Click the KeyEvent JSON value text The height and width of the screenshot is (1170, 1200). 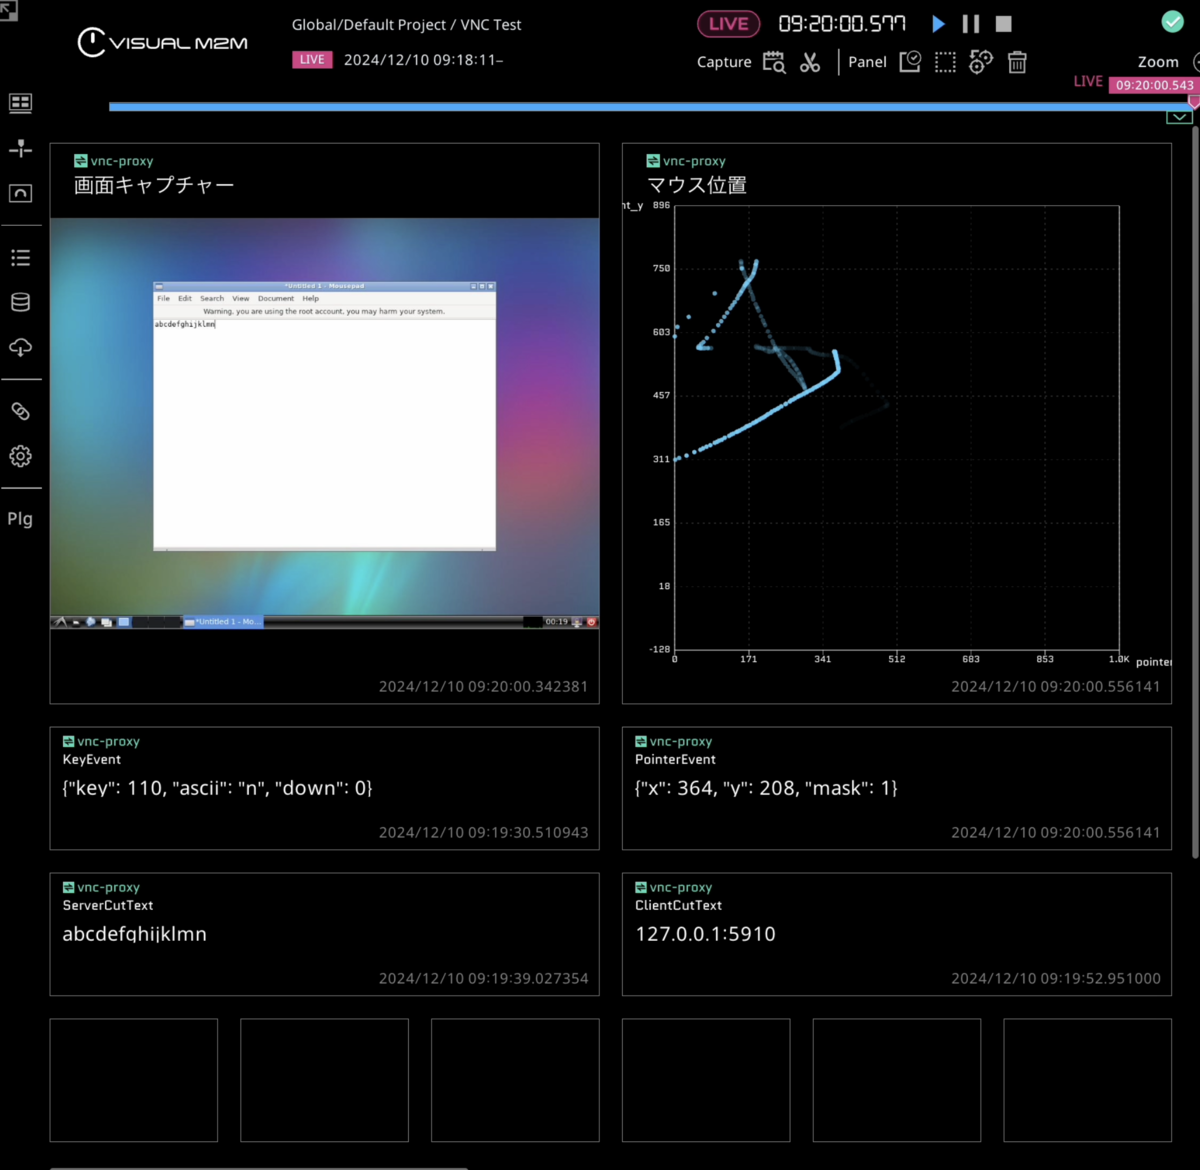(x=217, y=788)
